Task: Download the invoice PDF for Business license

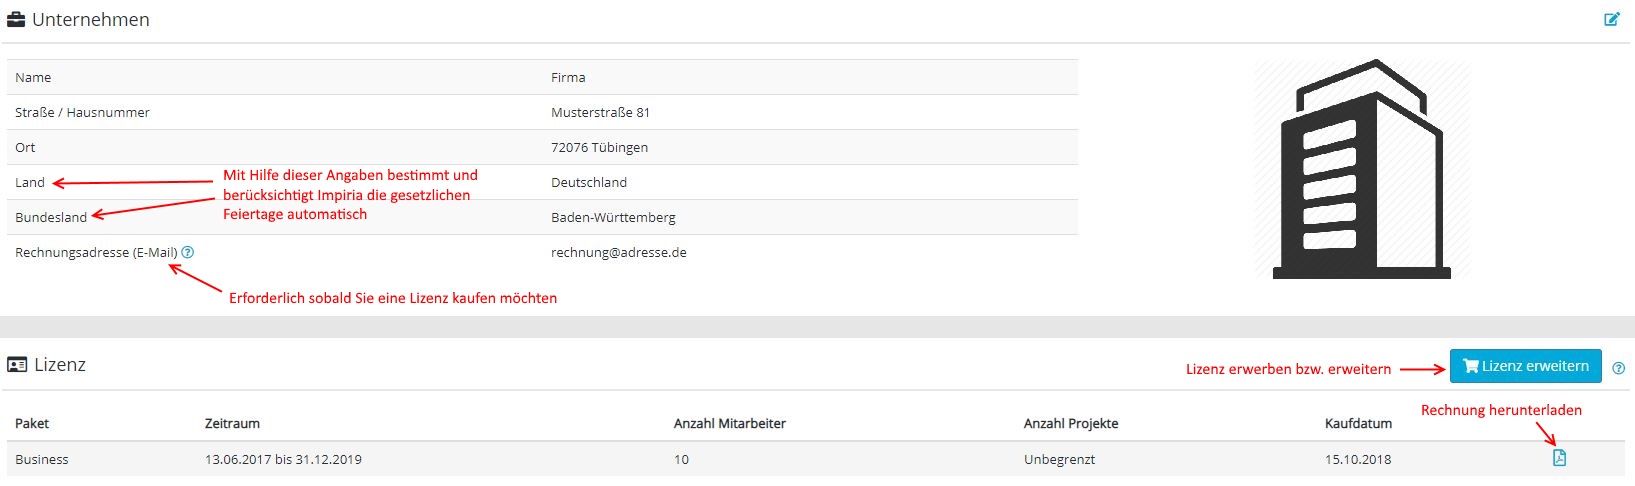Action: coord(1559,458)
